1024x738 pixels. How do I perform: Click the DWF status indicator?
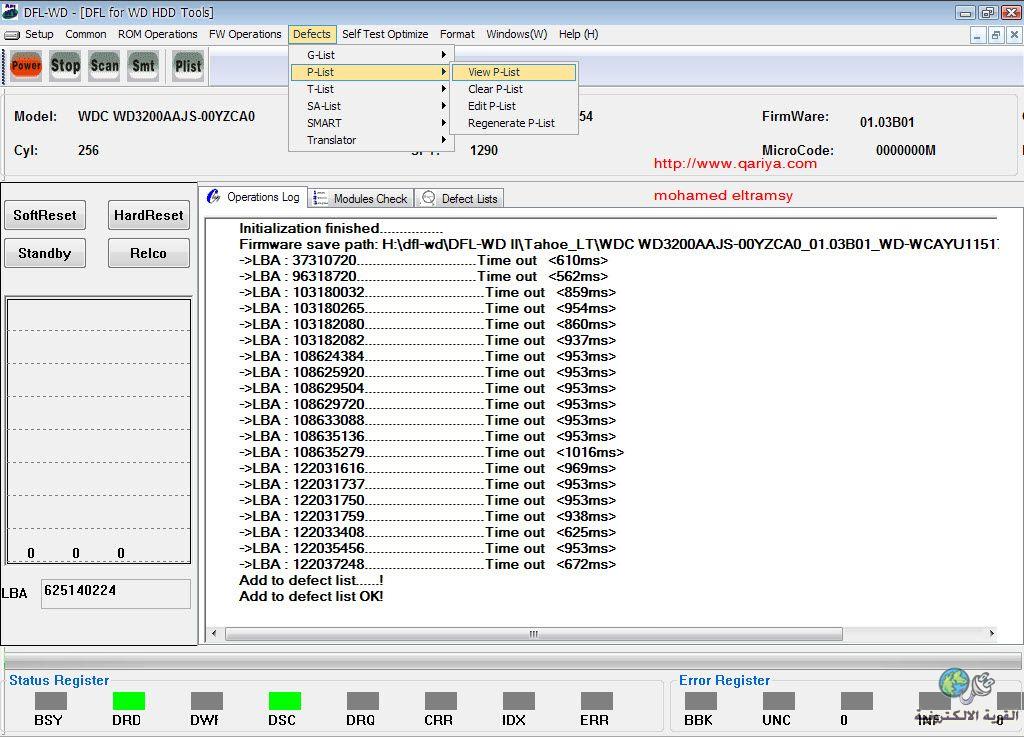coord(207,701)
